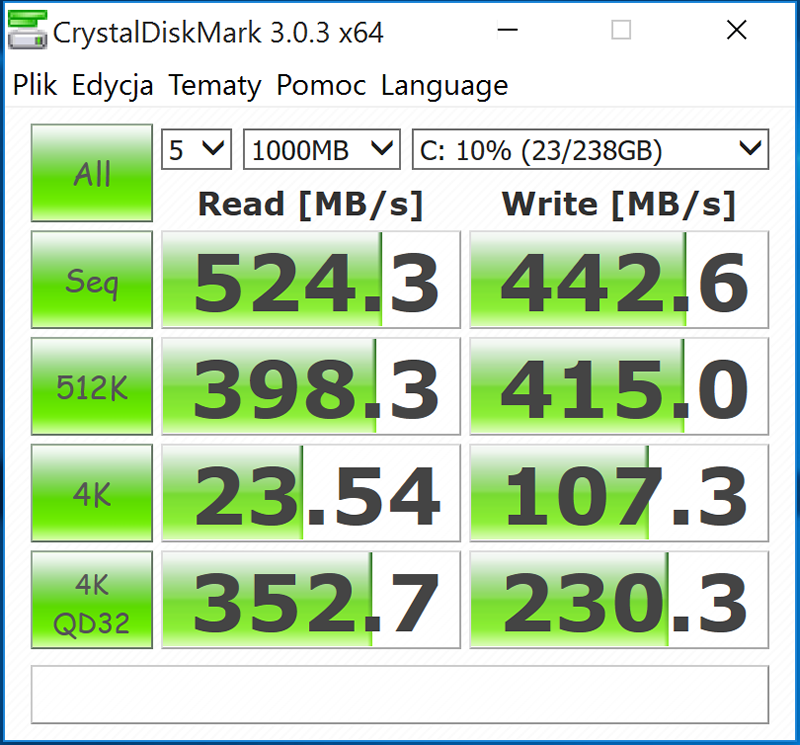Run all benchmarks with the All button

(92, 173)
